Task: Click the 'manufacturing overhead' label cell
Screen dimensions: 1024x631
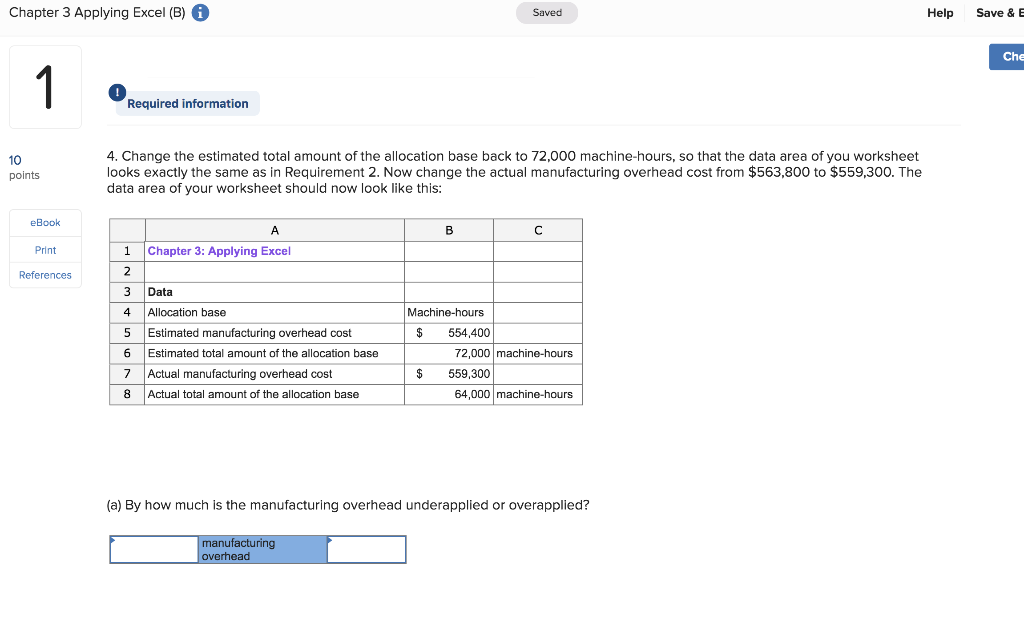Action: [263, 549]
